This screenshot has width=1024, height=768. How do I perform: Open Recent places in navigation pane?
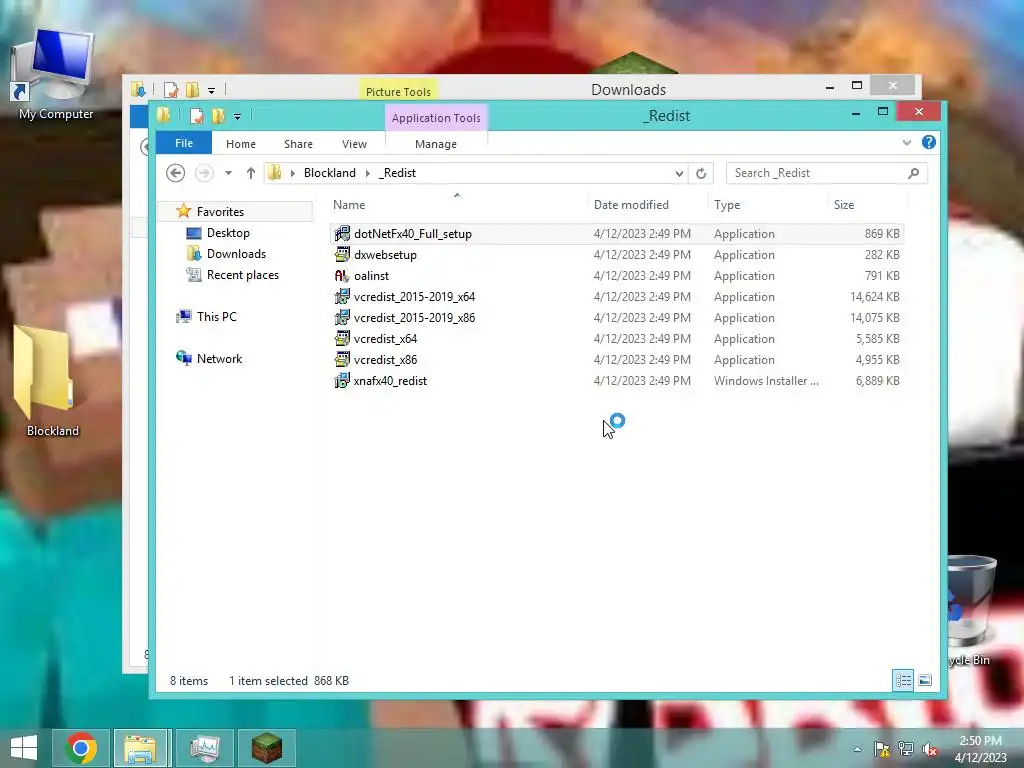[242, 275]
